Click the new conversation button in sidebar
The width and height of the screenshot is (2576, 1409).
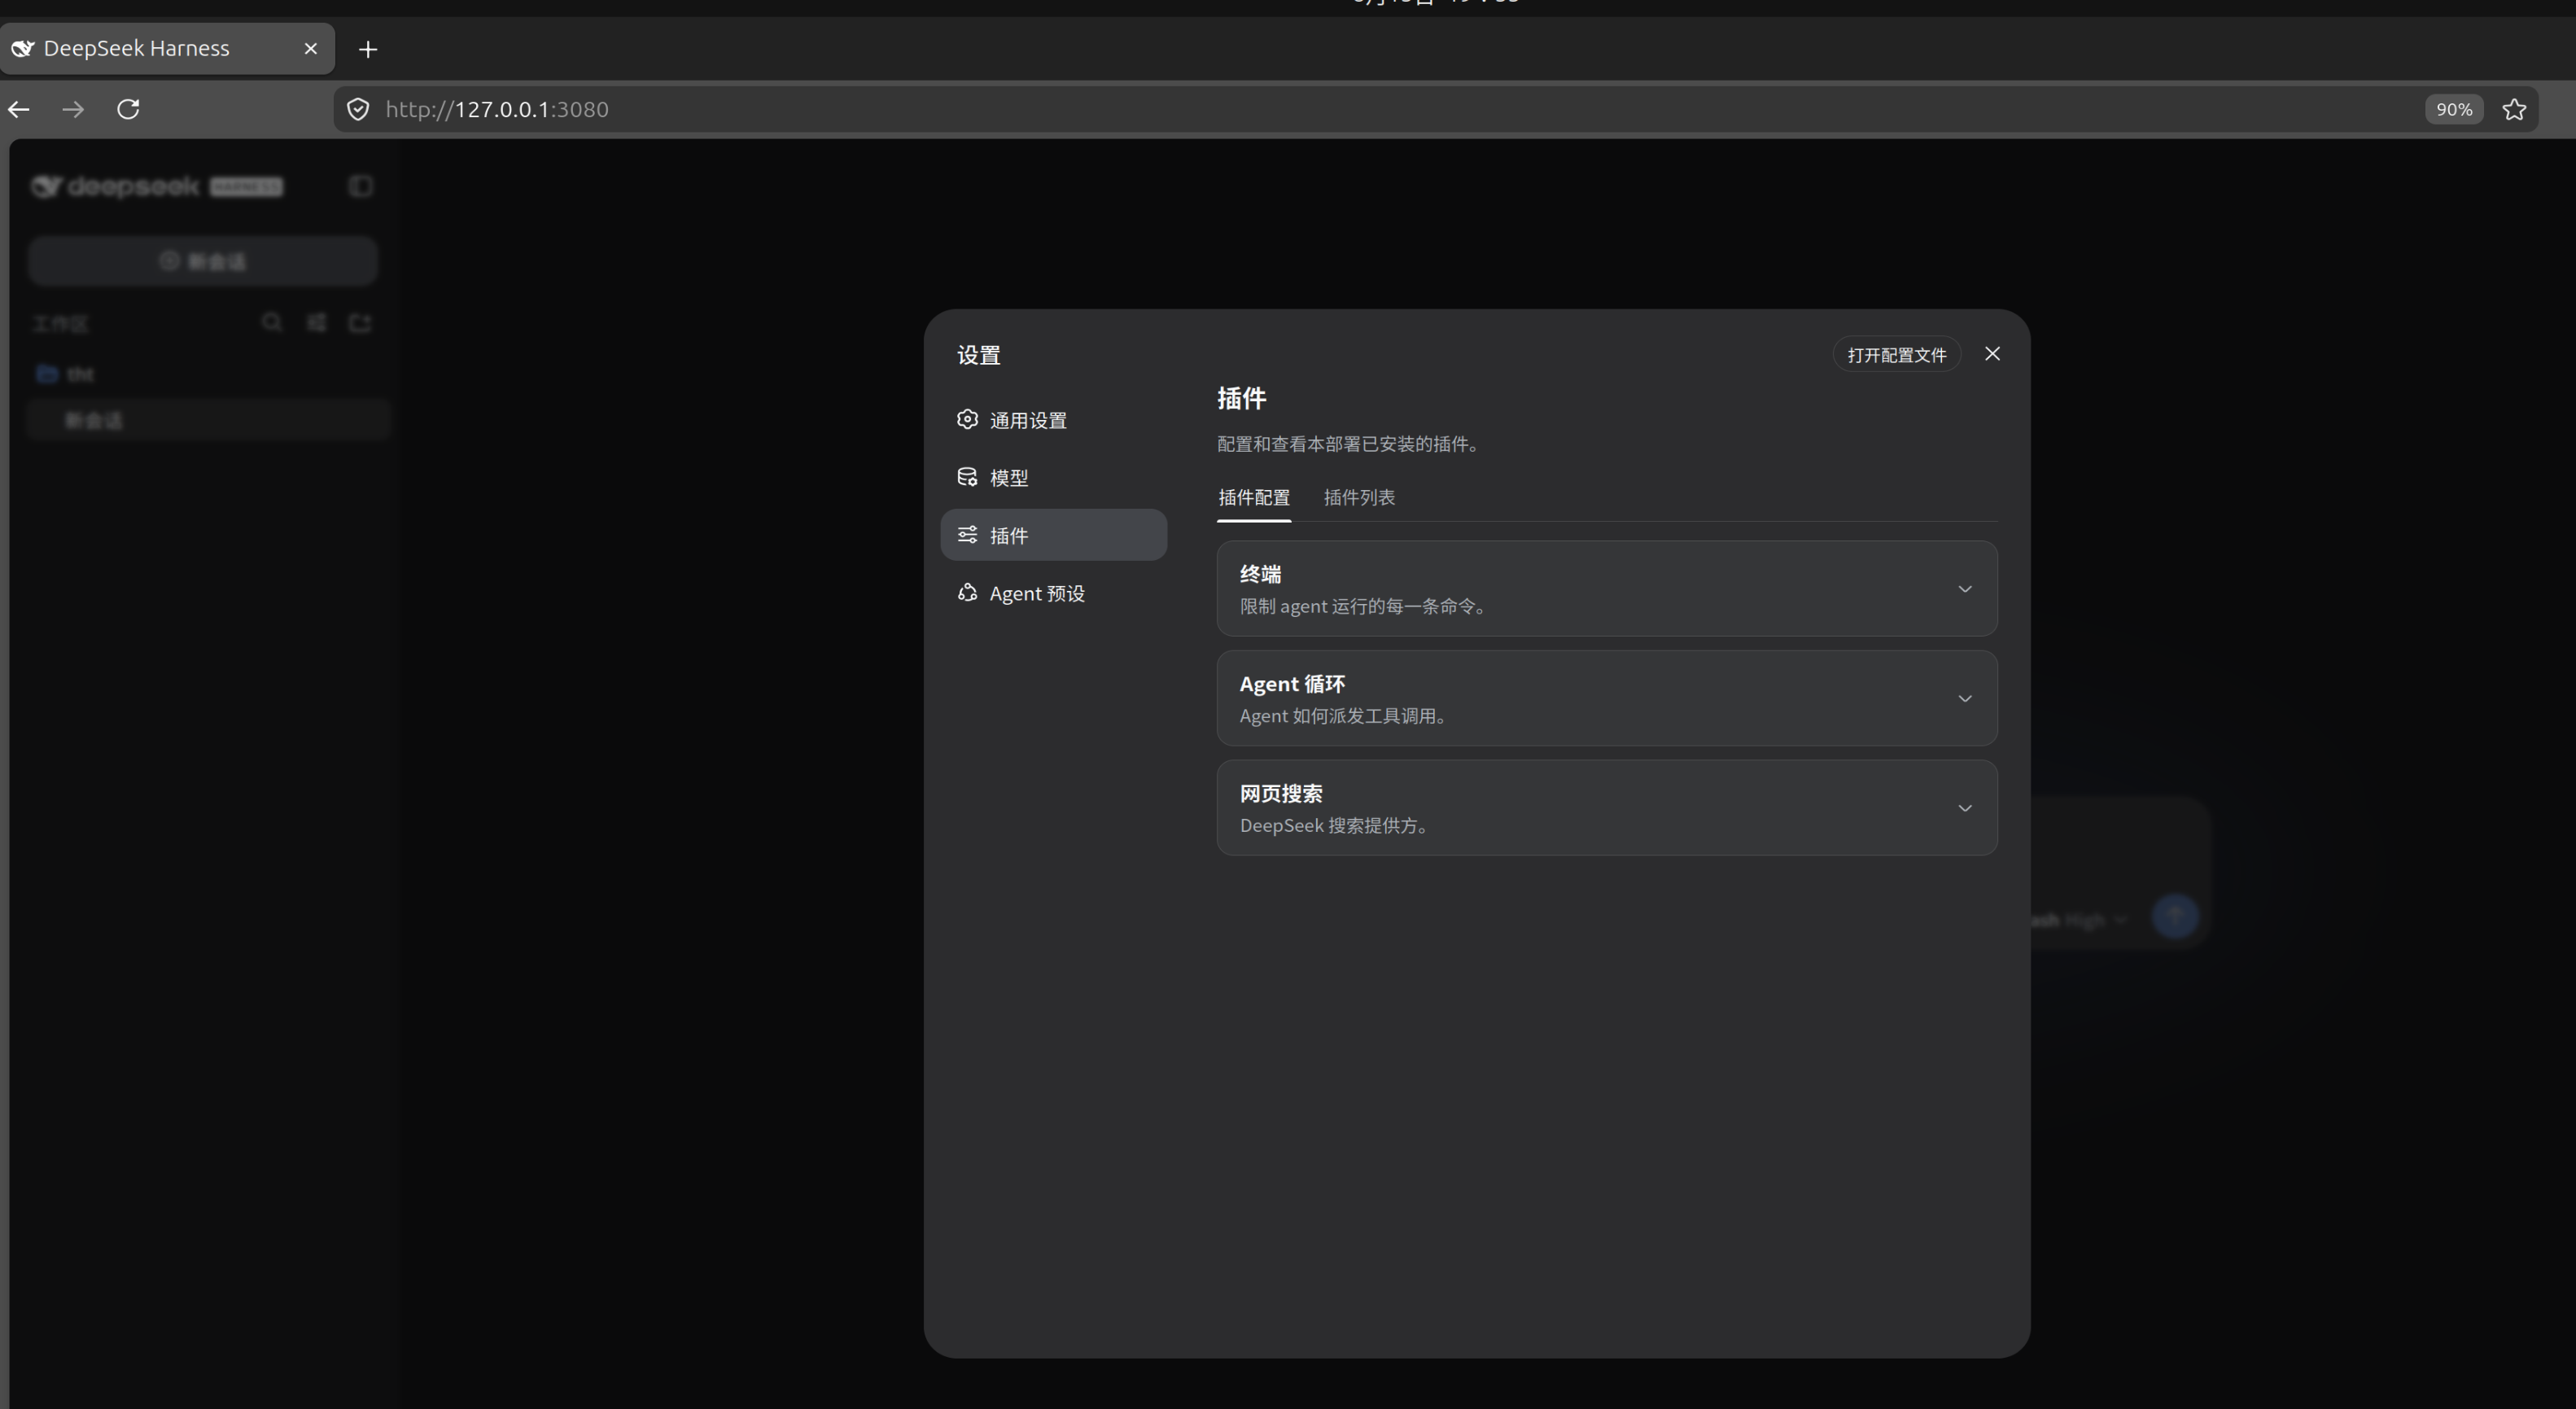pos(203,261)
